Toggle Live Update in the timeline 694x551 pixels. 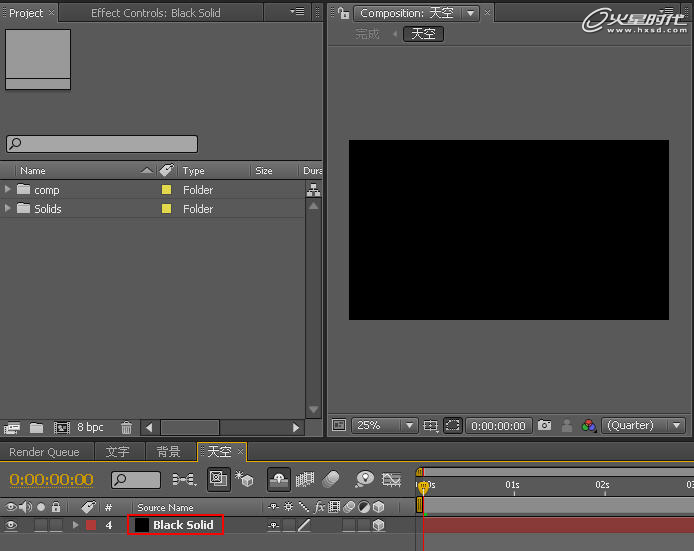[x=219, y=479]
